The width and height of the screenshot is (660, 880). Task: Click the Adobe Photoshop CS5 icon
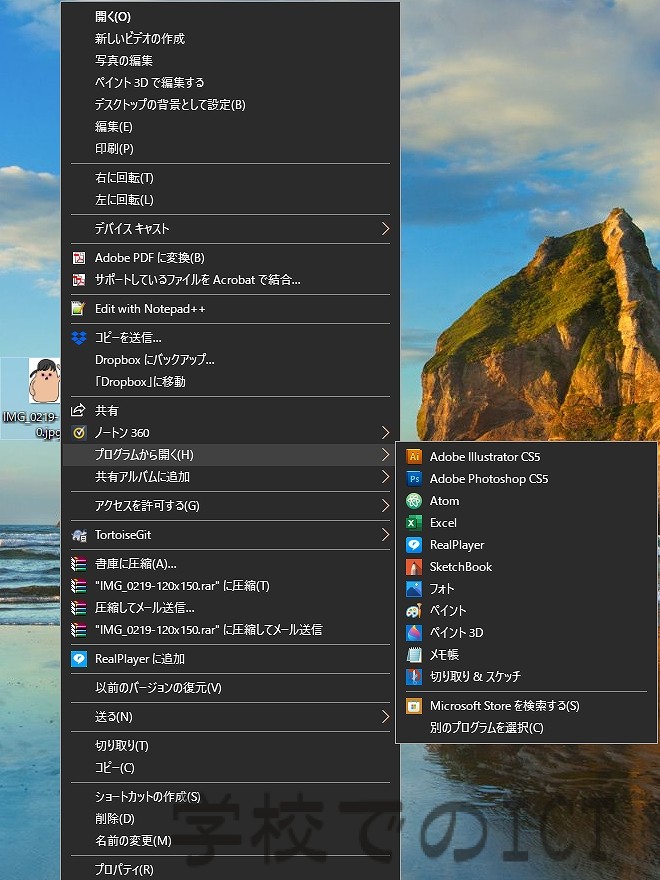(x=414, y=479)
